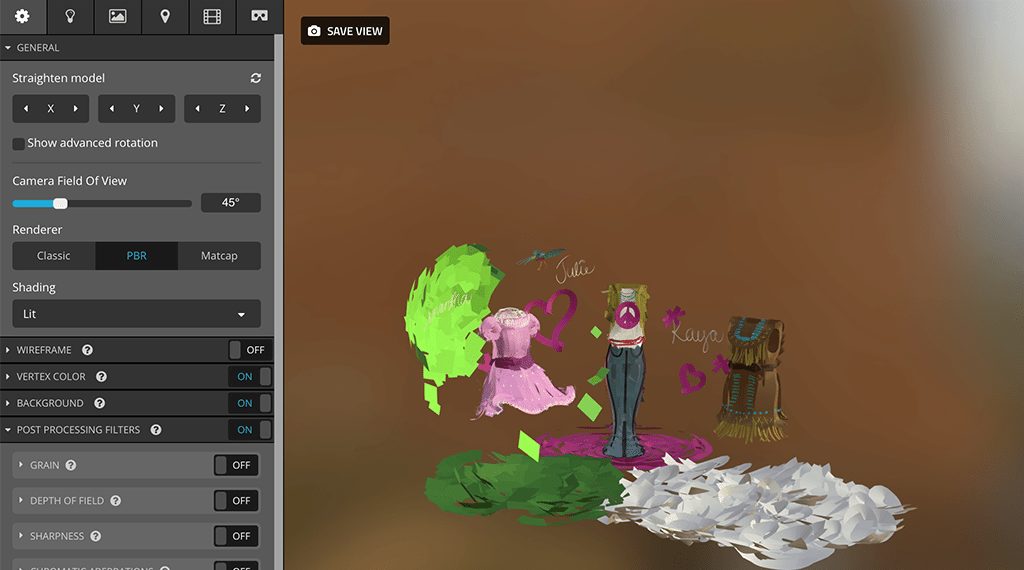Collapse Post Processing Filters section

point(8,430)
